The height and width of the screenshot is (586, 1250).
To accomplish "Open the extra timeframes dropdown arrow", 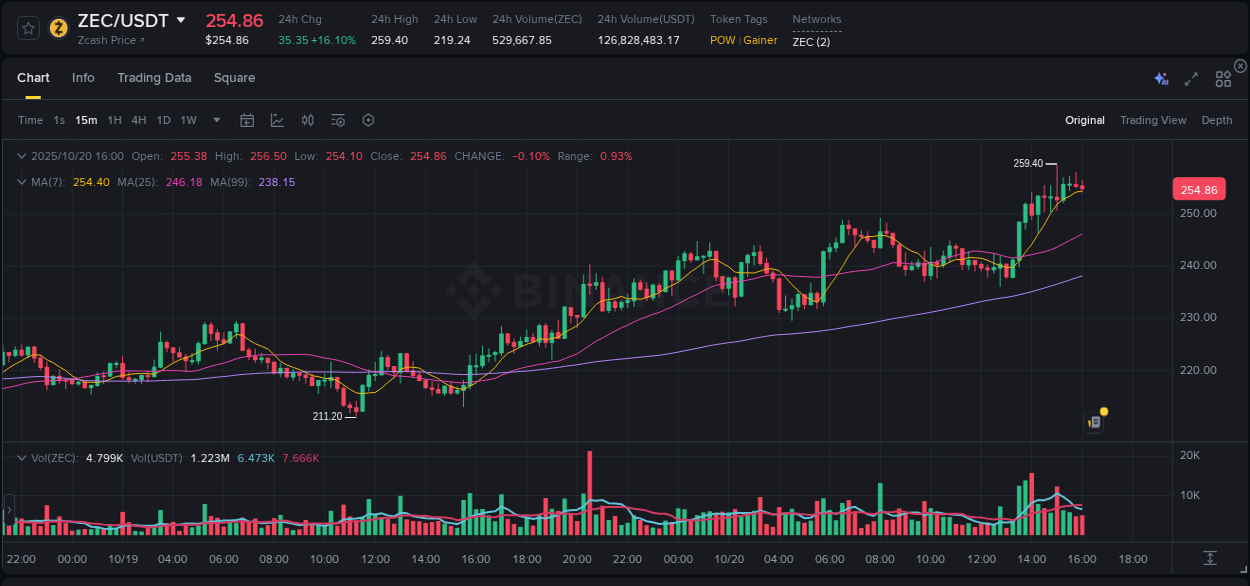I will coord(215,120).
